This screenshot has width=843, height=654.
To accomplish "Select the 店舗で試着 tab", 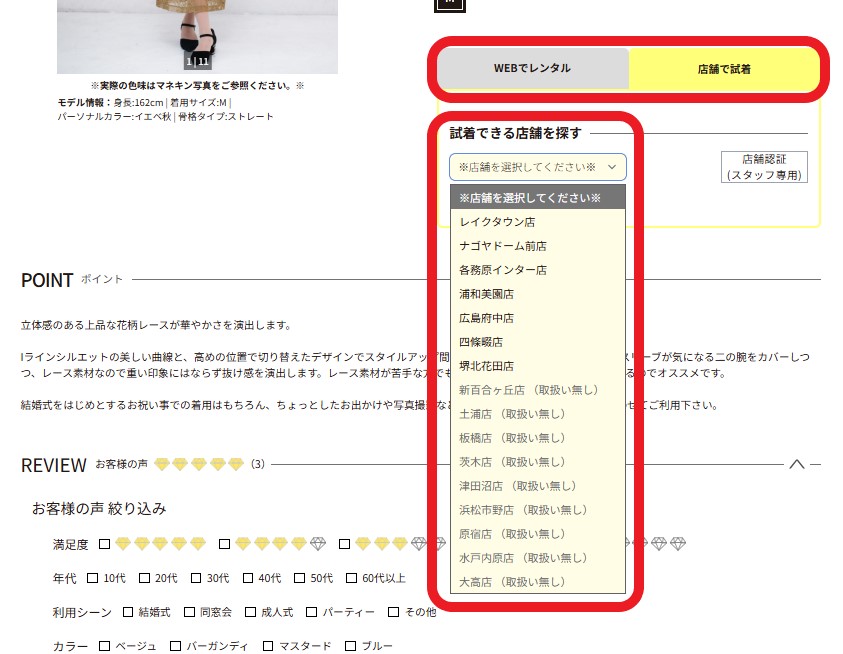I will (x=724, y=70).
